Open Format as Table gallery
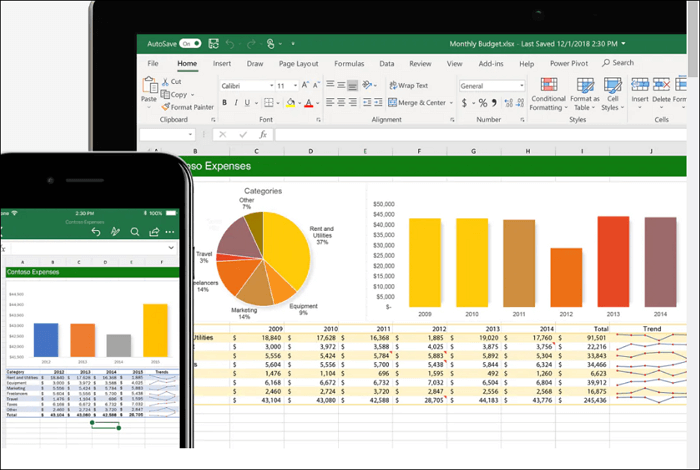Image resolution: width=700 pixels, height=470 pixels. point(585,94)
